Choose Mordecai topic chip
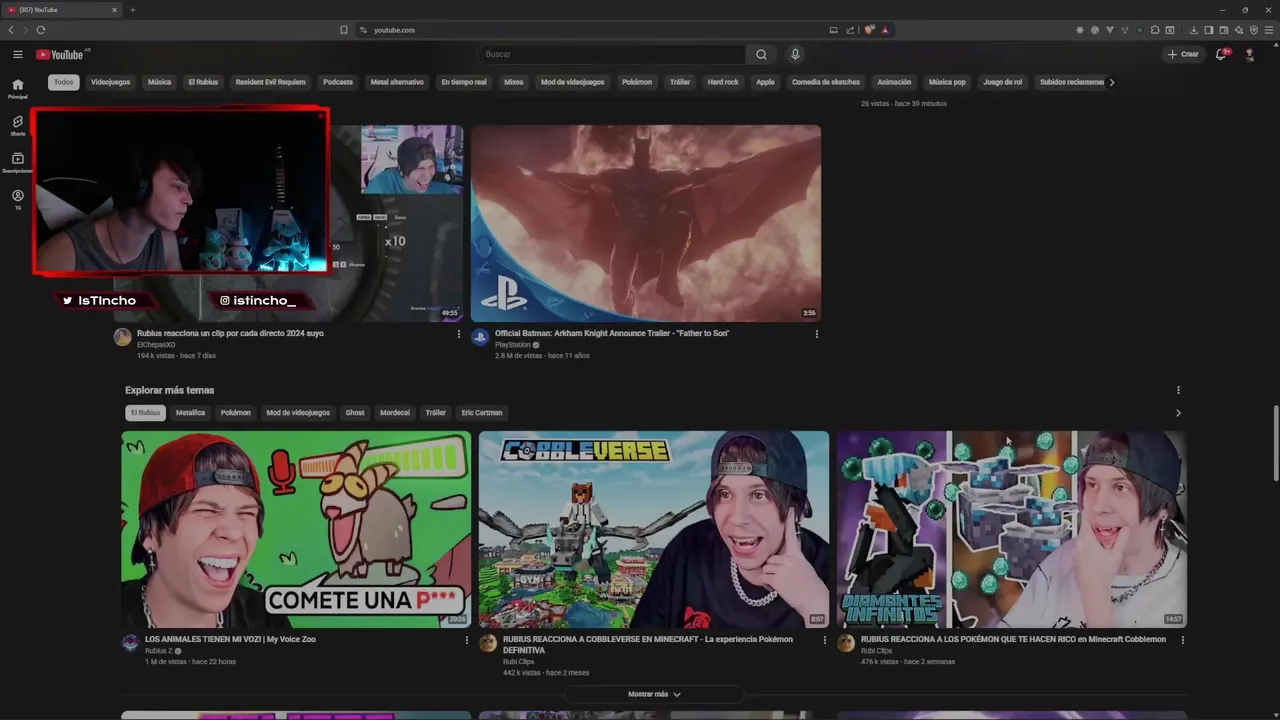The image size is (1280, 720). 395,413
